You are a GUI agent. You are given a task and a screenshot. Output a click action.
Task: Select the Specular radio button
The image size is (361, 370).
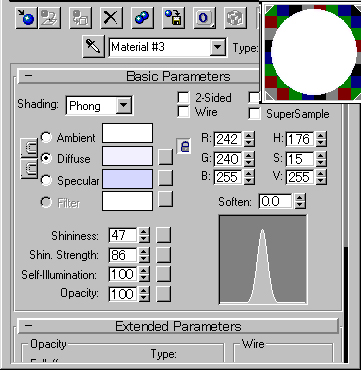46,180
